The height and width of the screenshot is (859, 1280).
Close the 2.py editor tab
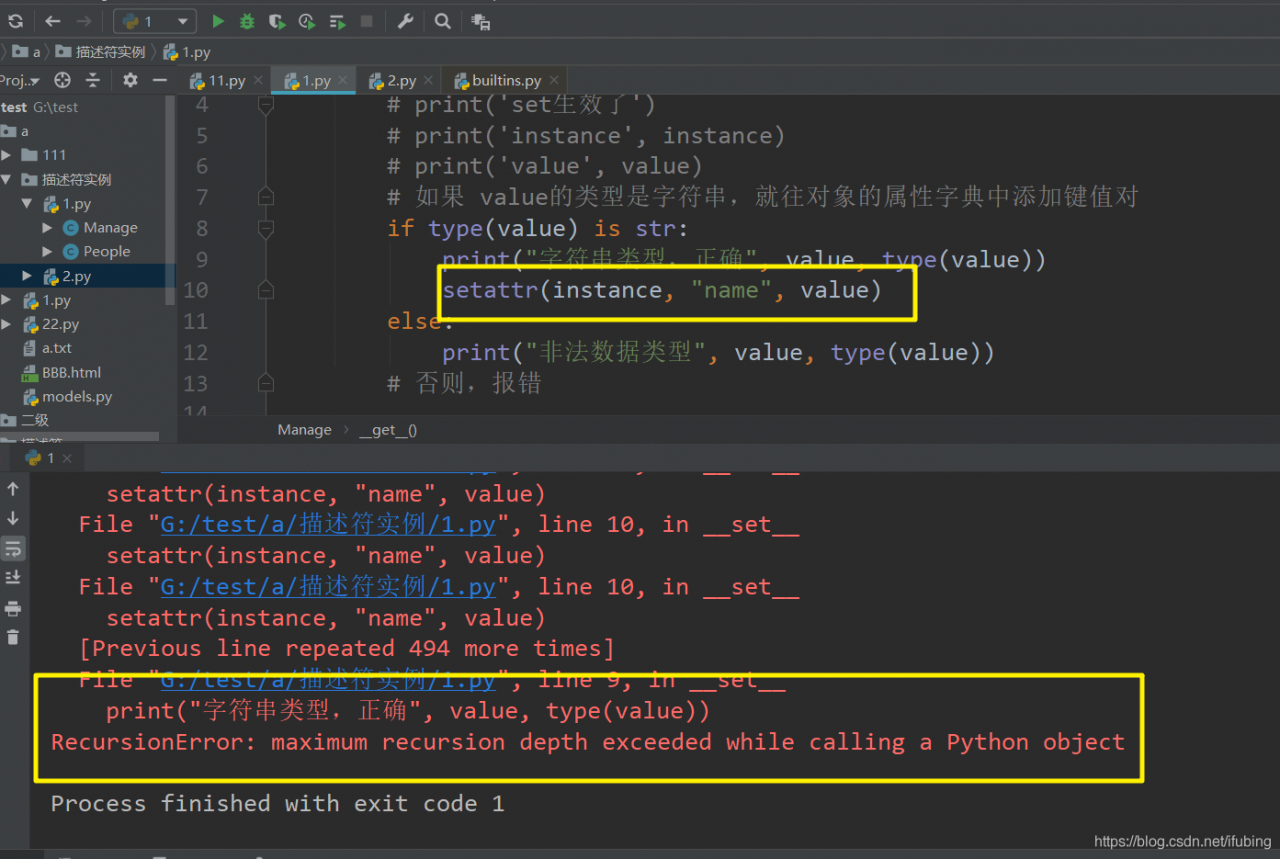[x=429, y=81]
